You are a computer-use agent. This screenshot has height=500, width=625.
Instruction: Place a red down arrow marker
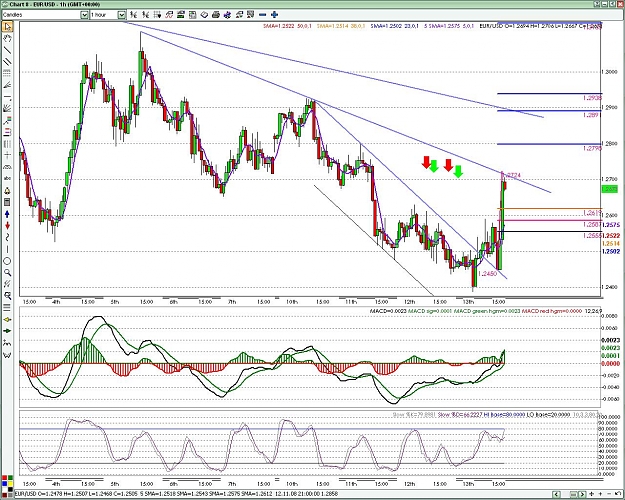pos(7,226)
